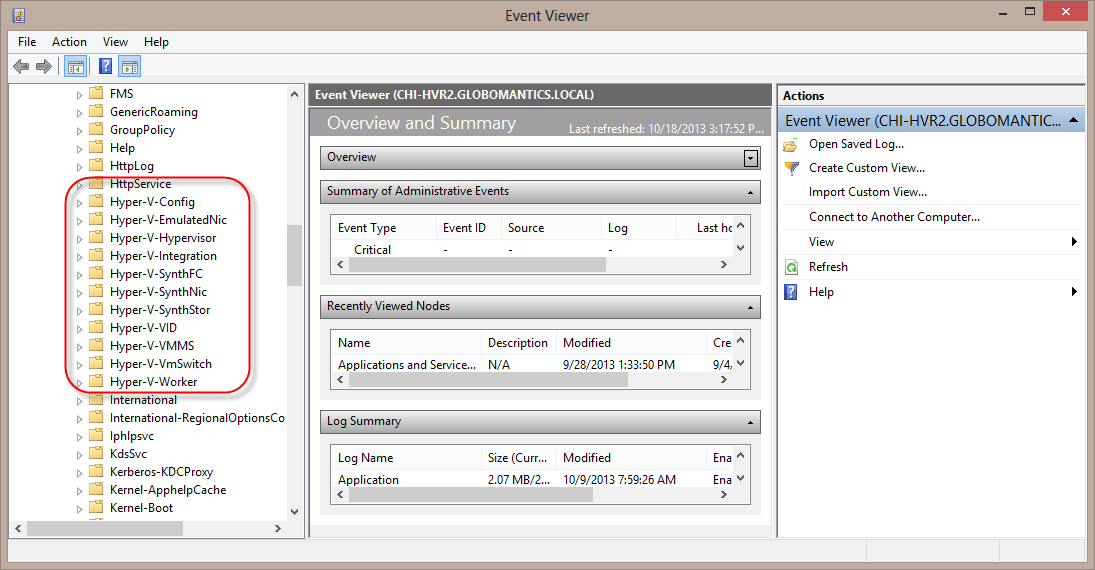The image size is (1095, 570).
Task: Collapse the Summary of Administrative Events section
Action: pyautogui.click(x=750, y=192)
